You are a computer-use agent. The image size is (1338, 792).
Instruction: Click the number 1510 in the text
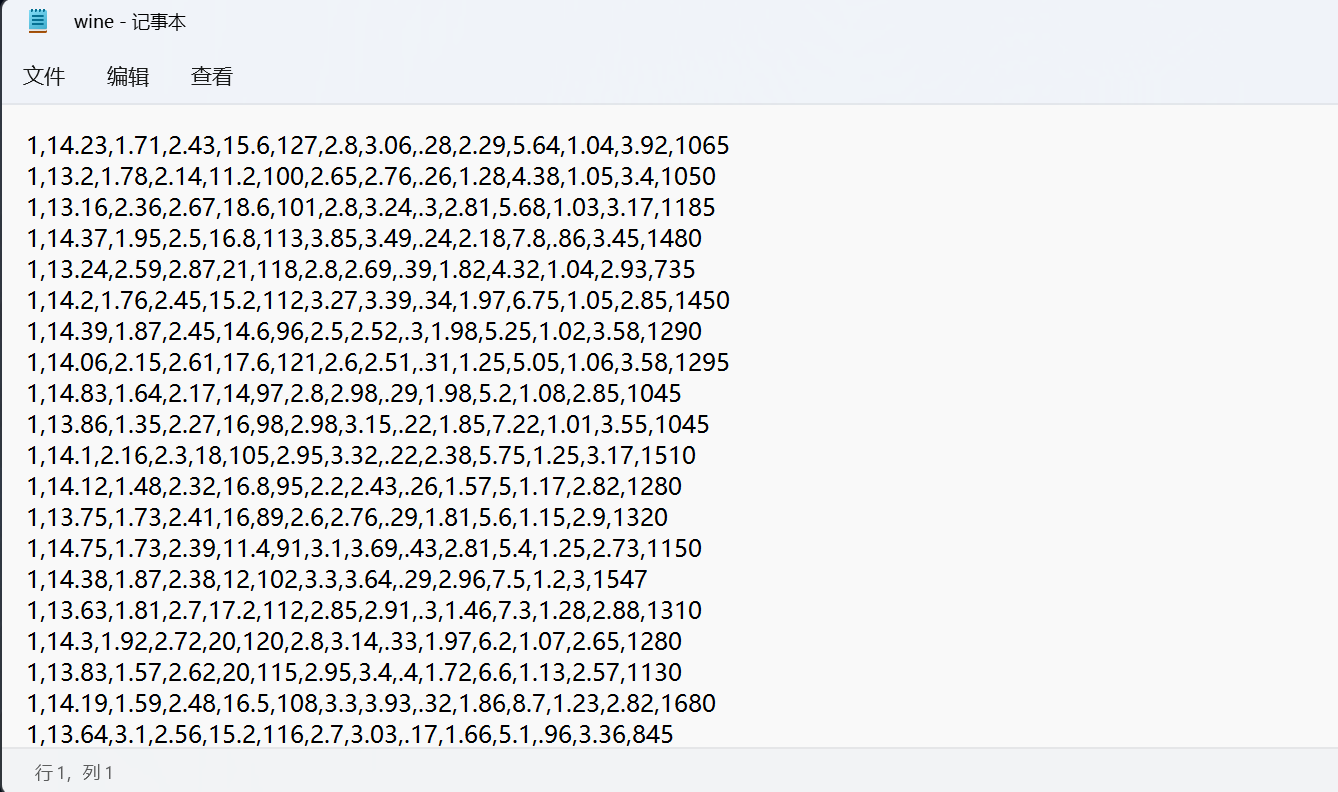(x=668, y=456)
